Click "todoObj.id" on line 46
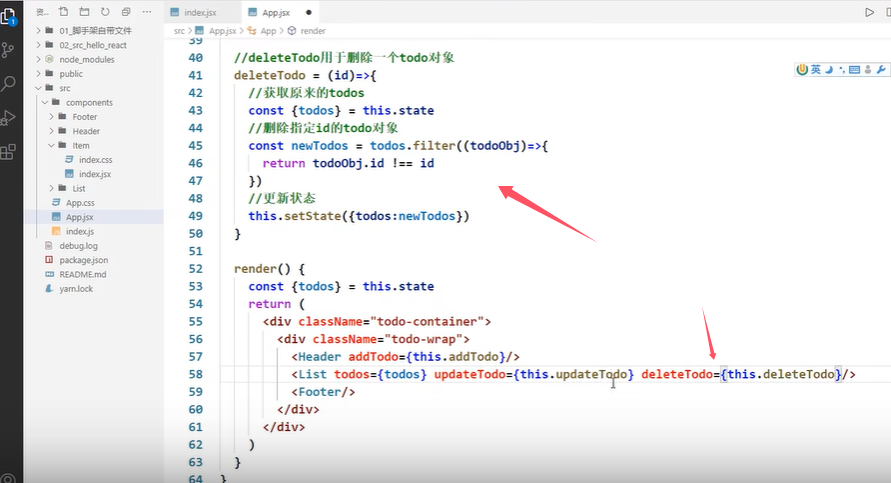The height and width of the screenshot is (483, 891). click(x=348, y=163)
